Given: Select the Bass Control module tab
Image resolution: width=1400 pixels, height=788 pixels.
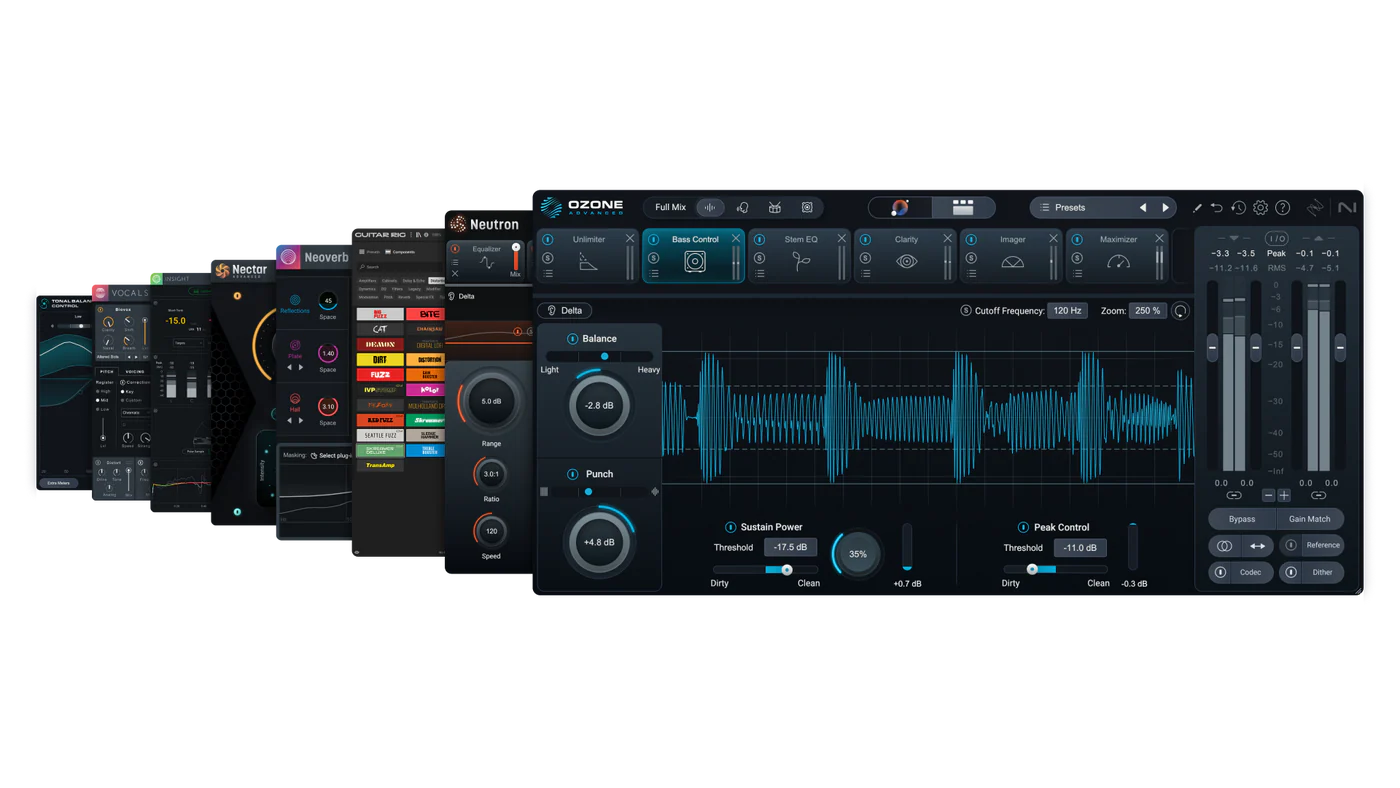Looking at the screenshot, I should pos(694,256).
